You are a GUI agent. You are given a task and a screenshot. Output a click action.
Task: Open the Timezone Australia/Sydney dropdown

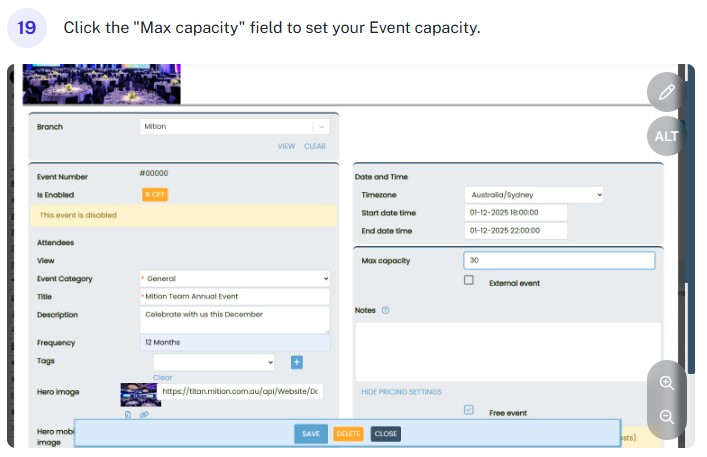point(534,195)
